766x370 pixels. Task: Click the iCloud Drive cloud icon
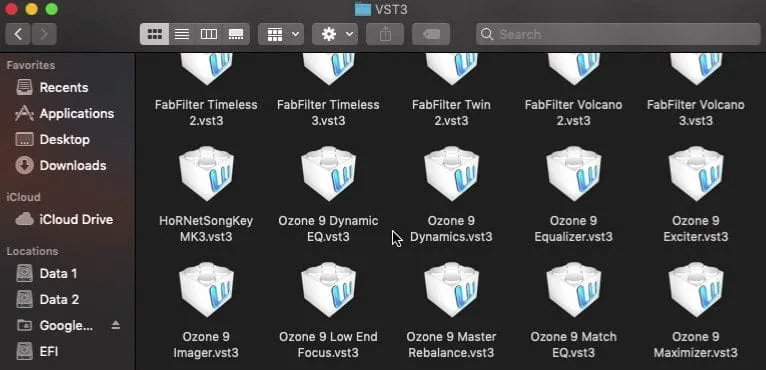[24, 219]
